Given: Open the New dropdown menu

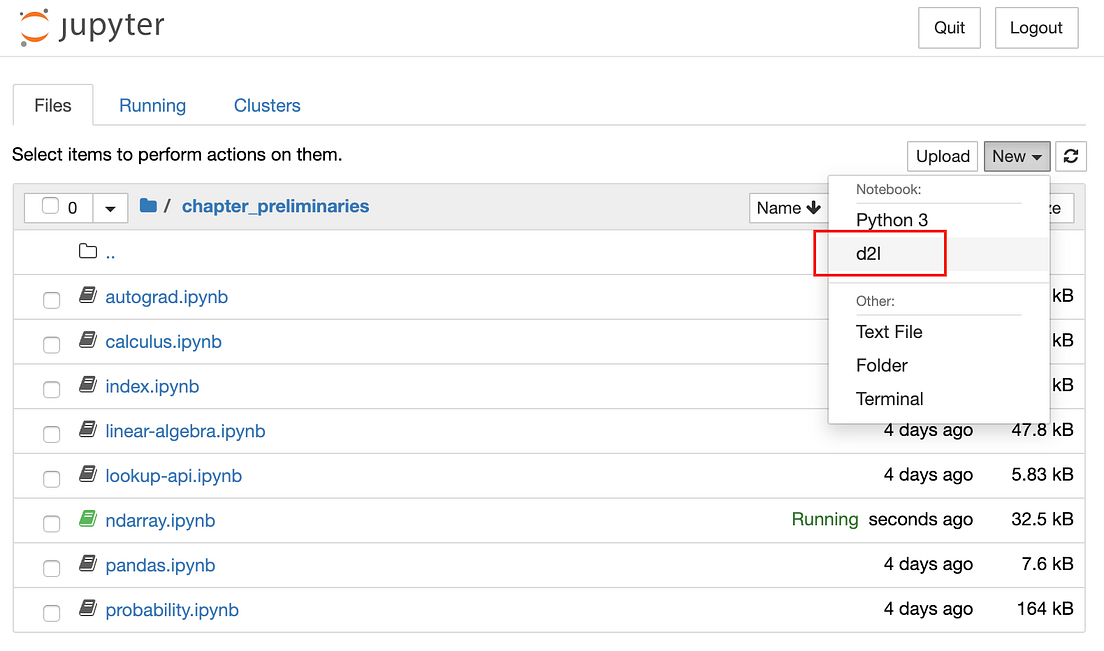Looking at the screenshot, I should tap(1016, 156).
